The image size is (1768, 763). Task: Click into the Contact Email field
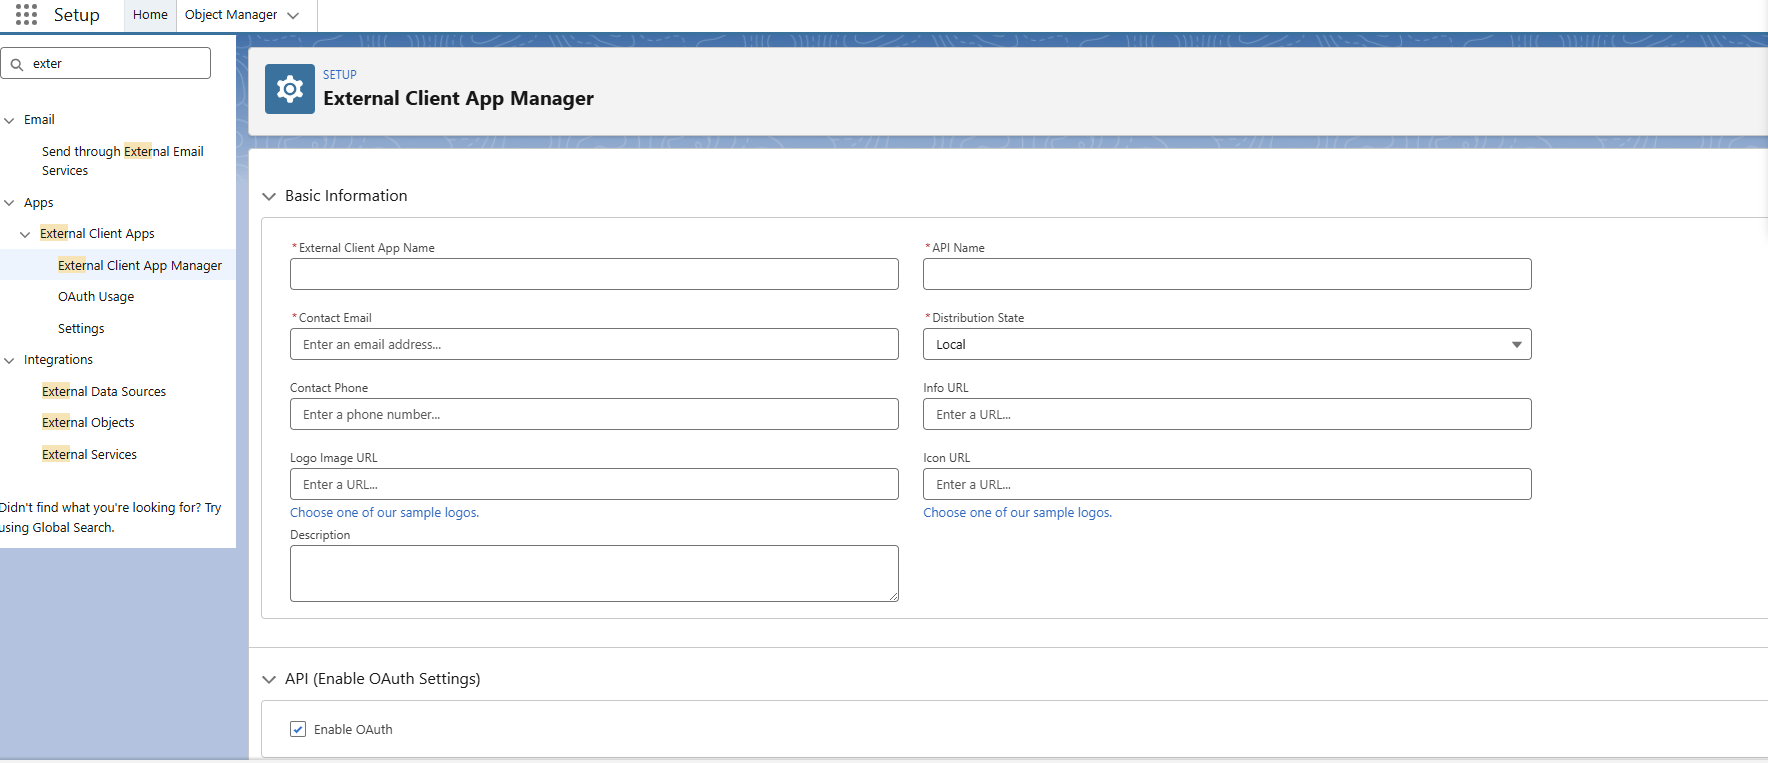(x=594, y=344)
